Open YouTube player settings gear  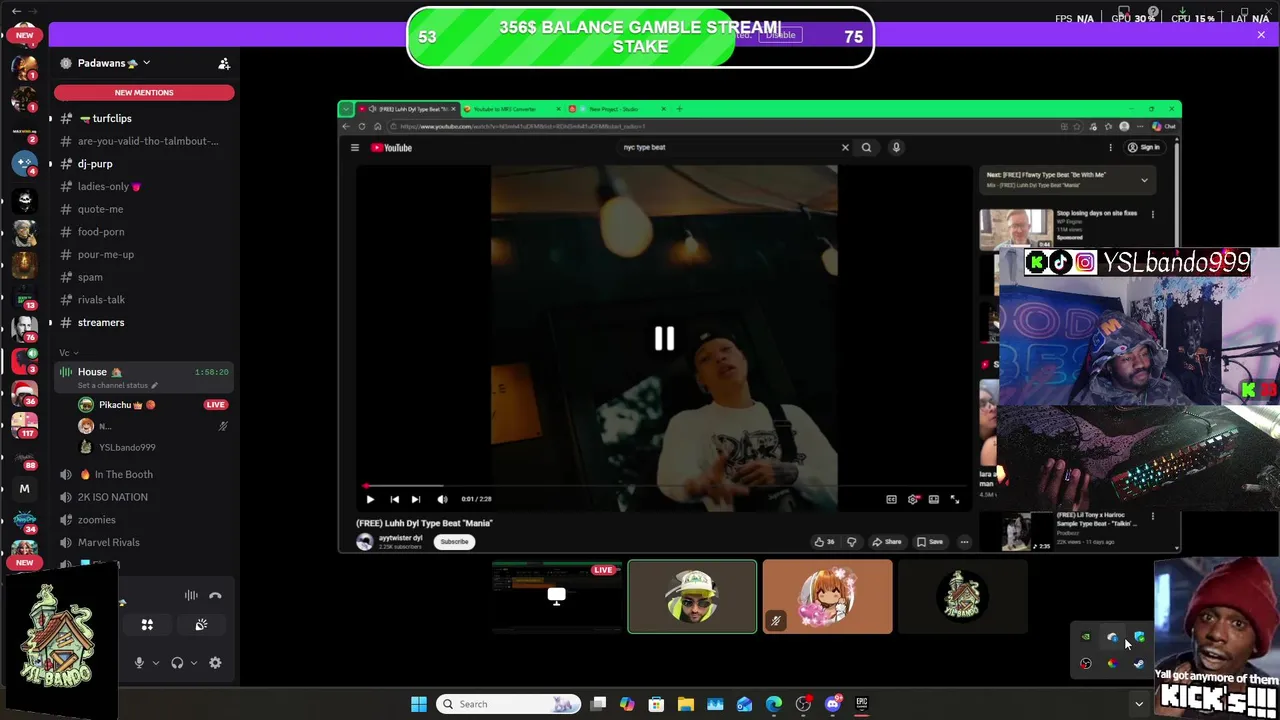click(x=913, y=499)
